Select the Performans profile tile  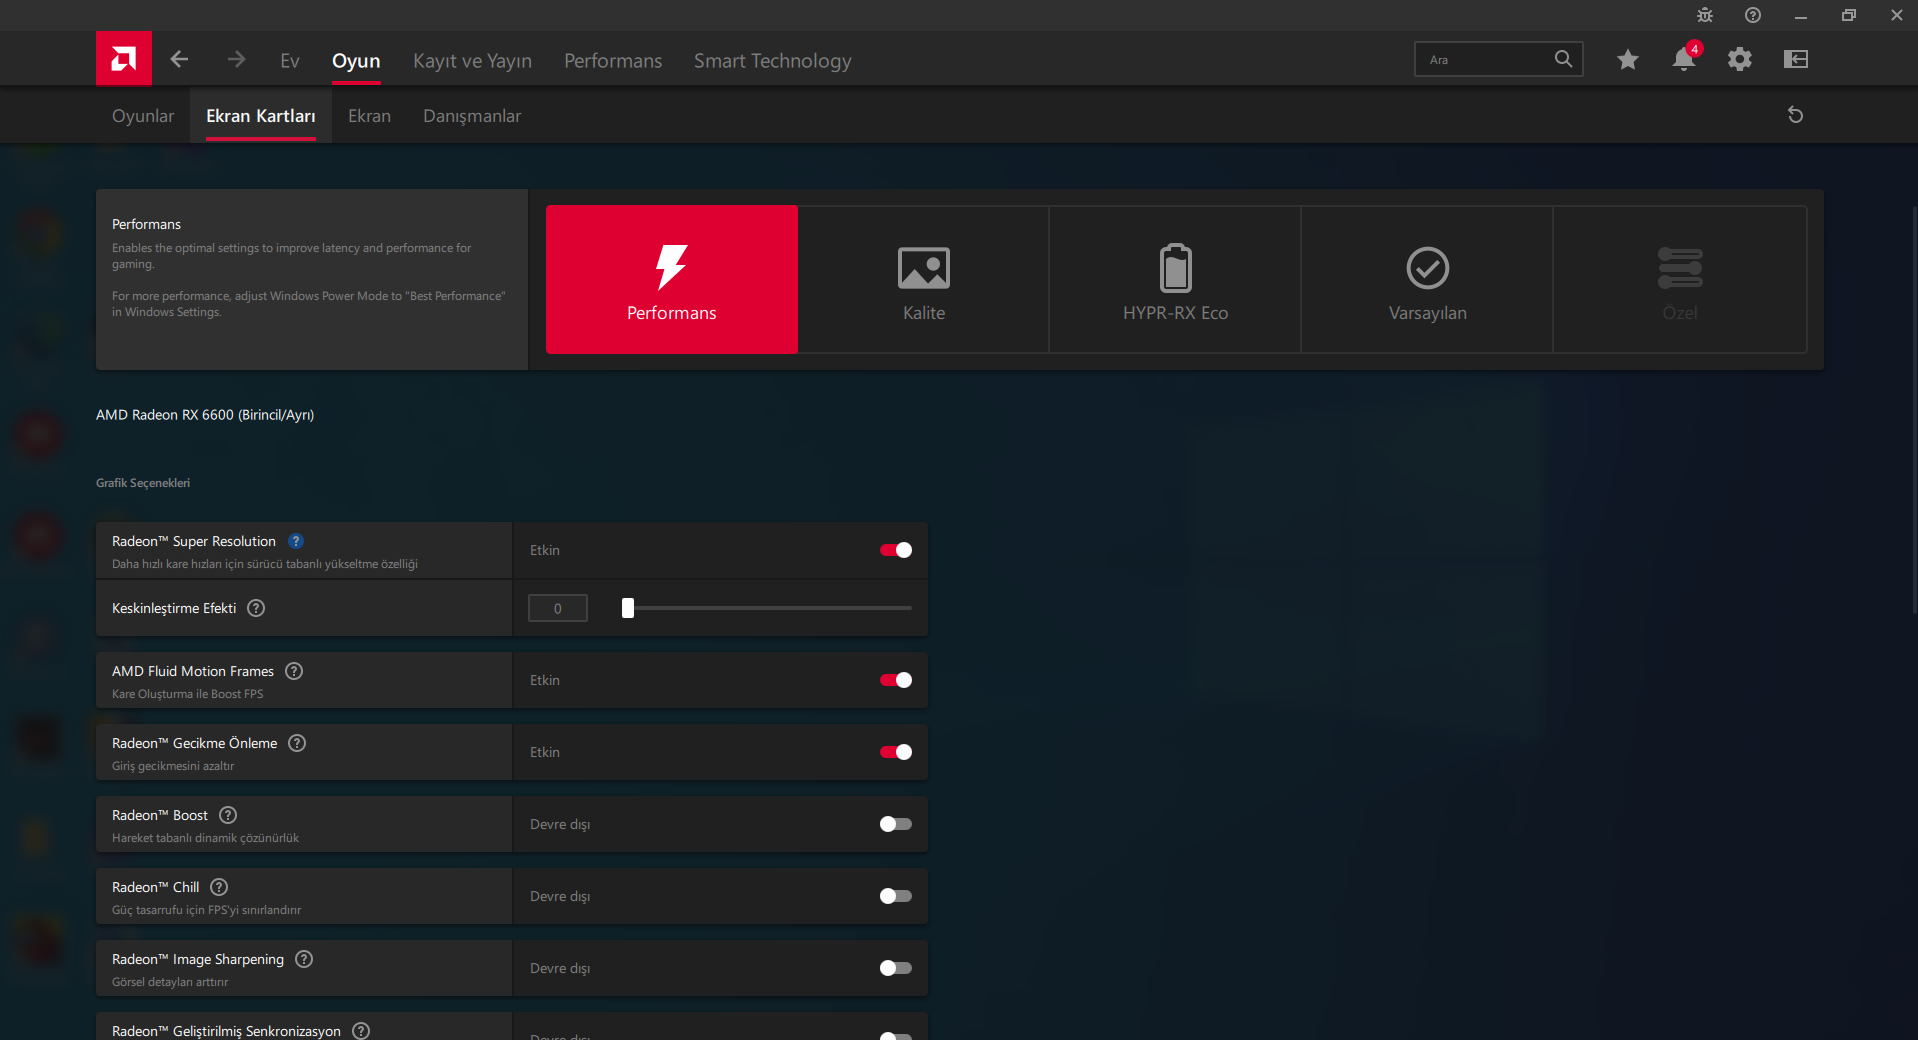pos(672,279)
